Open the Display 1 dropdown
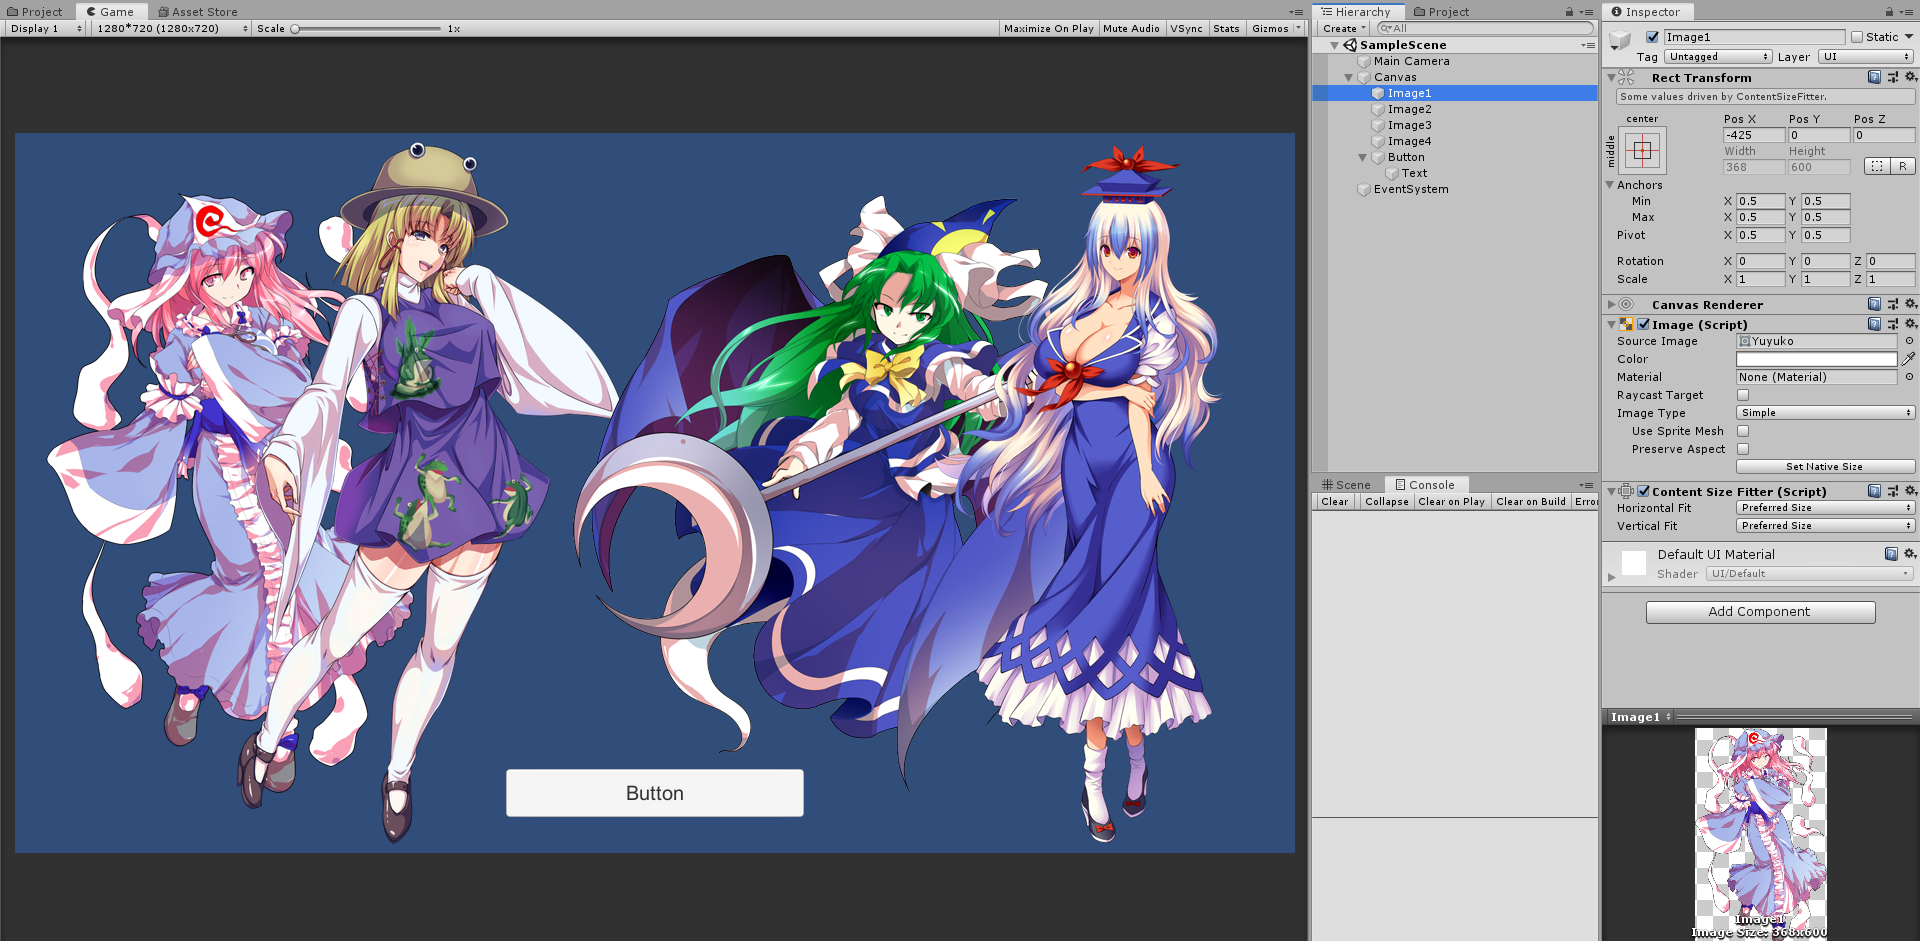The width and height of the screenshot is (1920, 941). click(x=46, y=28)
